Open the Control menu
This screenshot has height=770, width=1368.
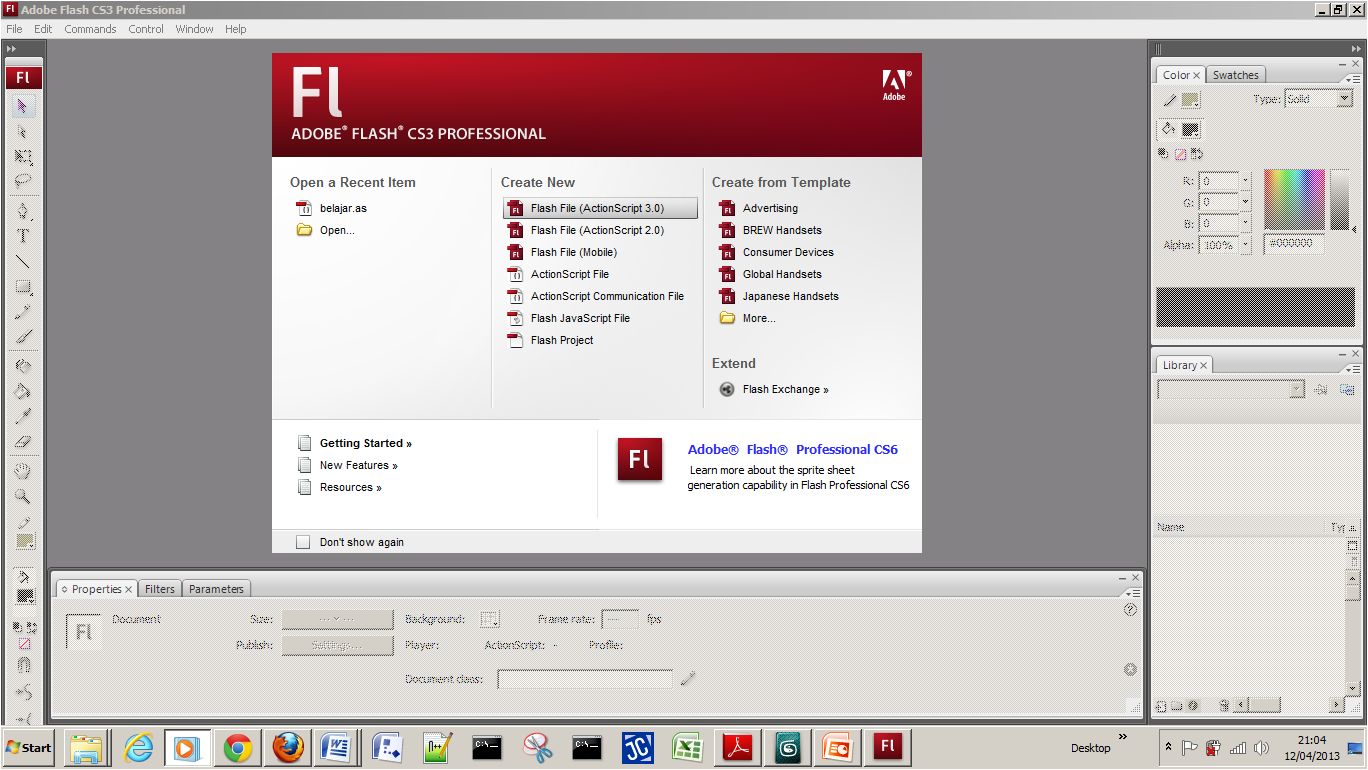pyautogui.click(x=146, y=29)
